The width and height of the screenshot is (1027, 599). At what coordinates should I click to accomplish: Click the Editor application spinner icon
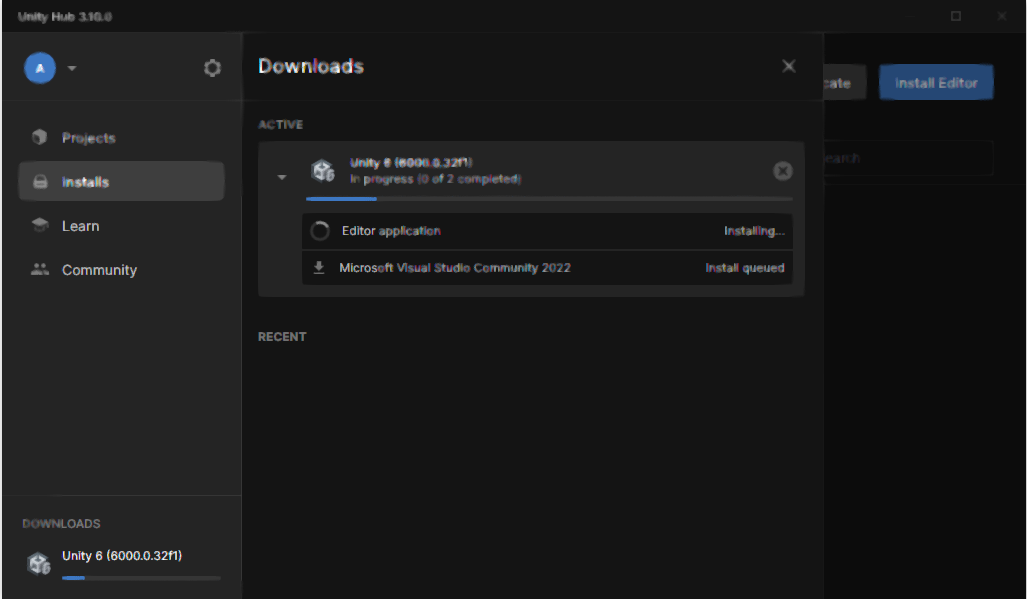click(320, 231)
